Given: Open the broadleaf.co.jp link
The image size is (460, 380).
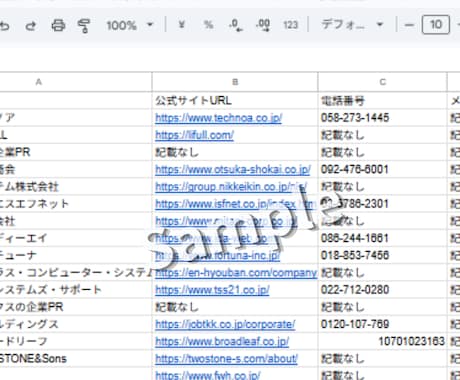Looking at the screenshot, I should pyautogui.click(x=222, y=342).
